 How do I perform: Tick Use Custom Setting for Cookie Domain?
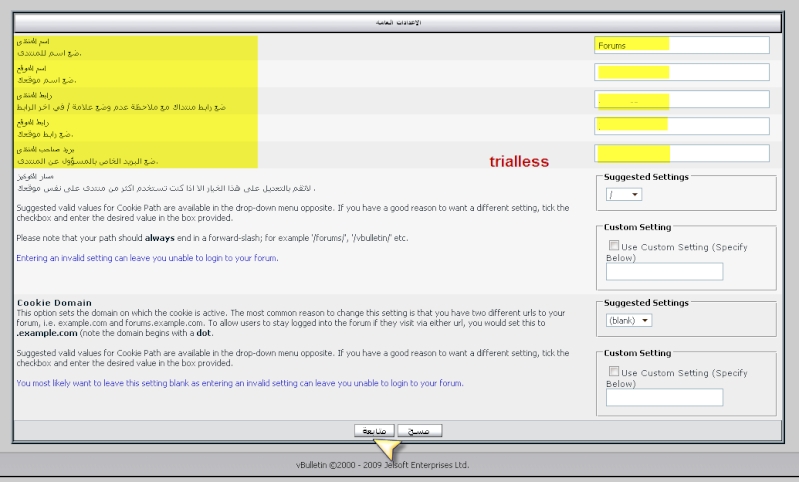(x=613, y=371)
